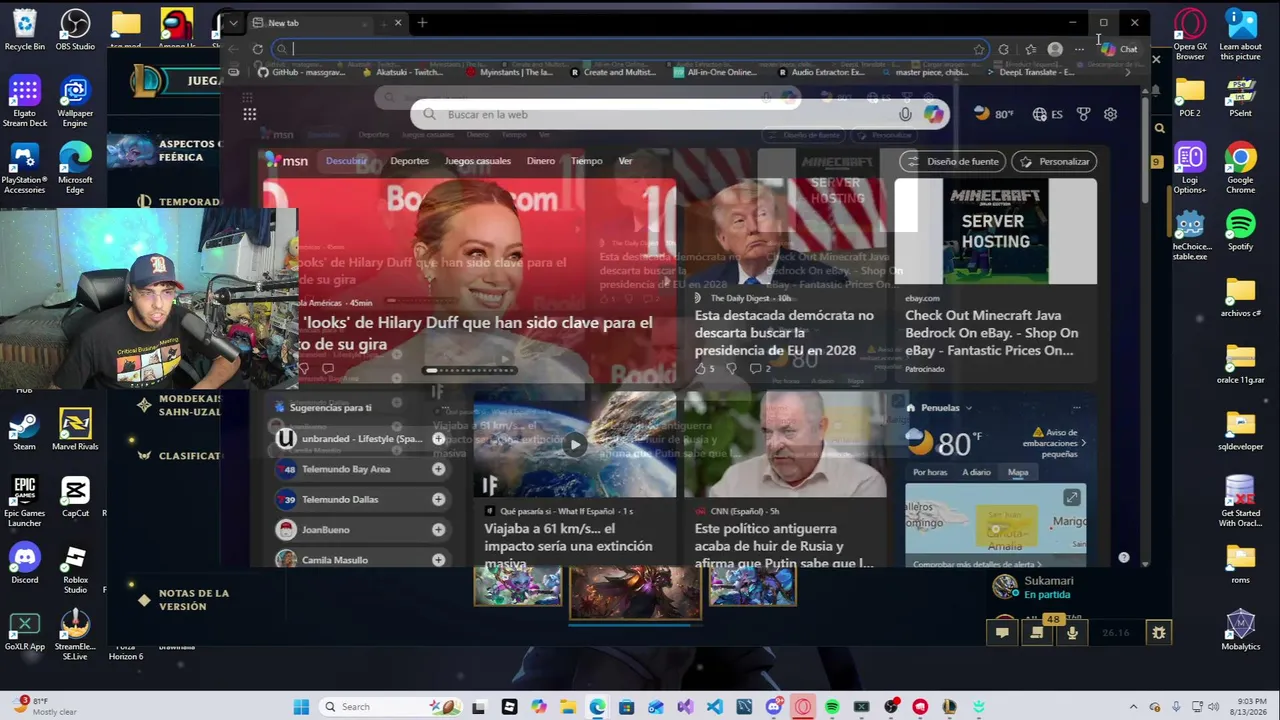Select the Por horas weather tab
Screen dimensions: 1280x720
pos(930,472)
